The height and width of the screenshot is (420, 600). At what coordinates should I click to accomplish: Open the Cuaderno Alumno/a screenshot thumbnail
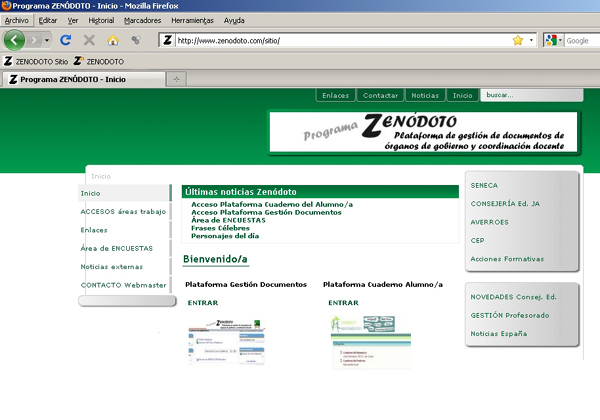pyautogui.click(x=371, y=342)
